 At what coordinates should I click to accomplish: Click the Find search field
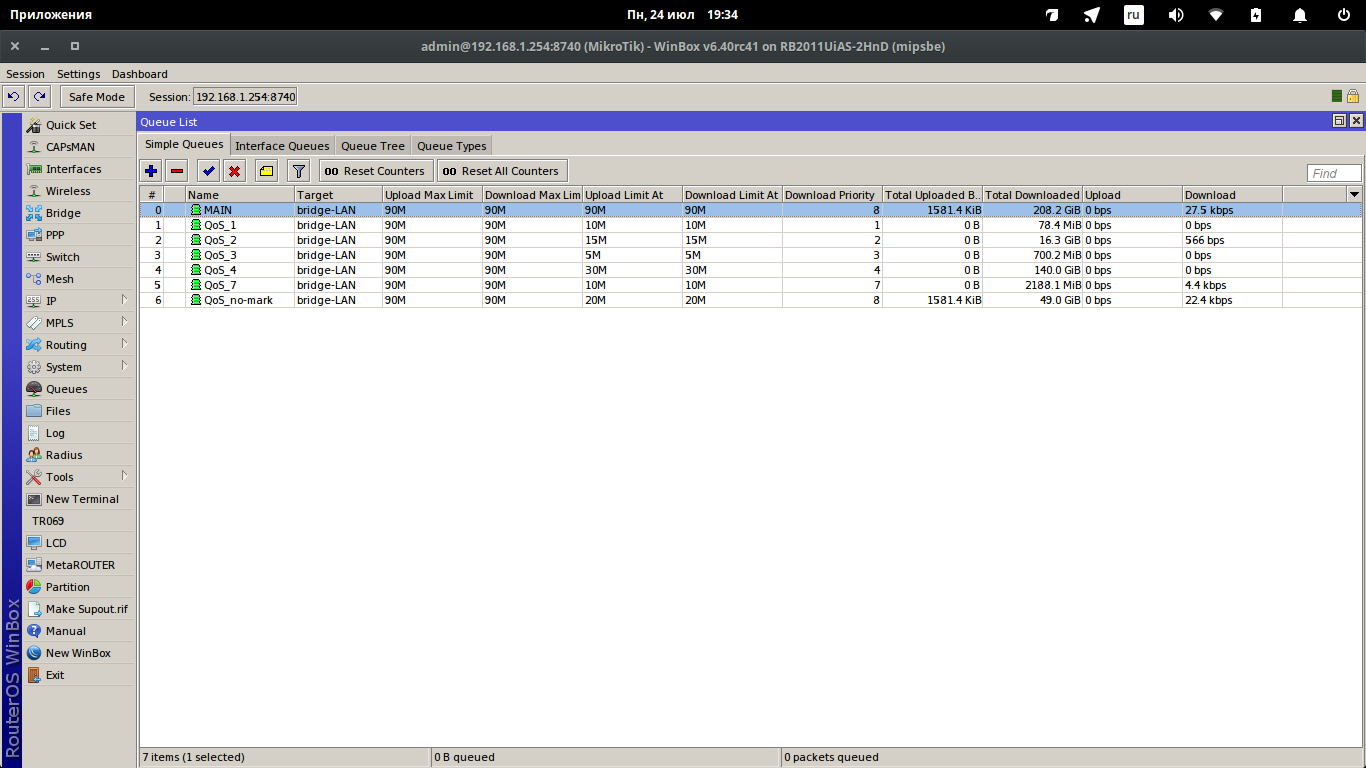click(x=1334, y=173)
